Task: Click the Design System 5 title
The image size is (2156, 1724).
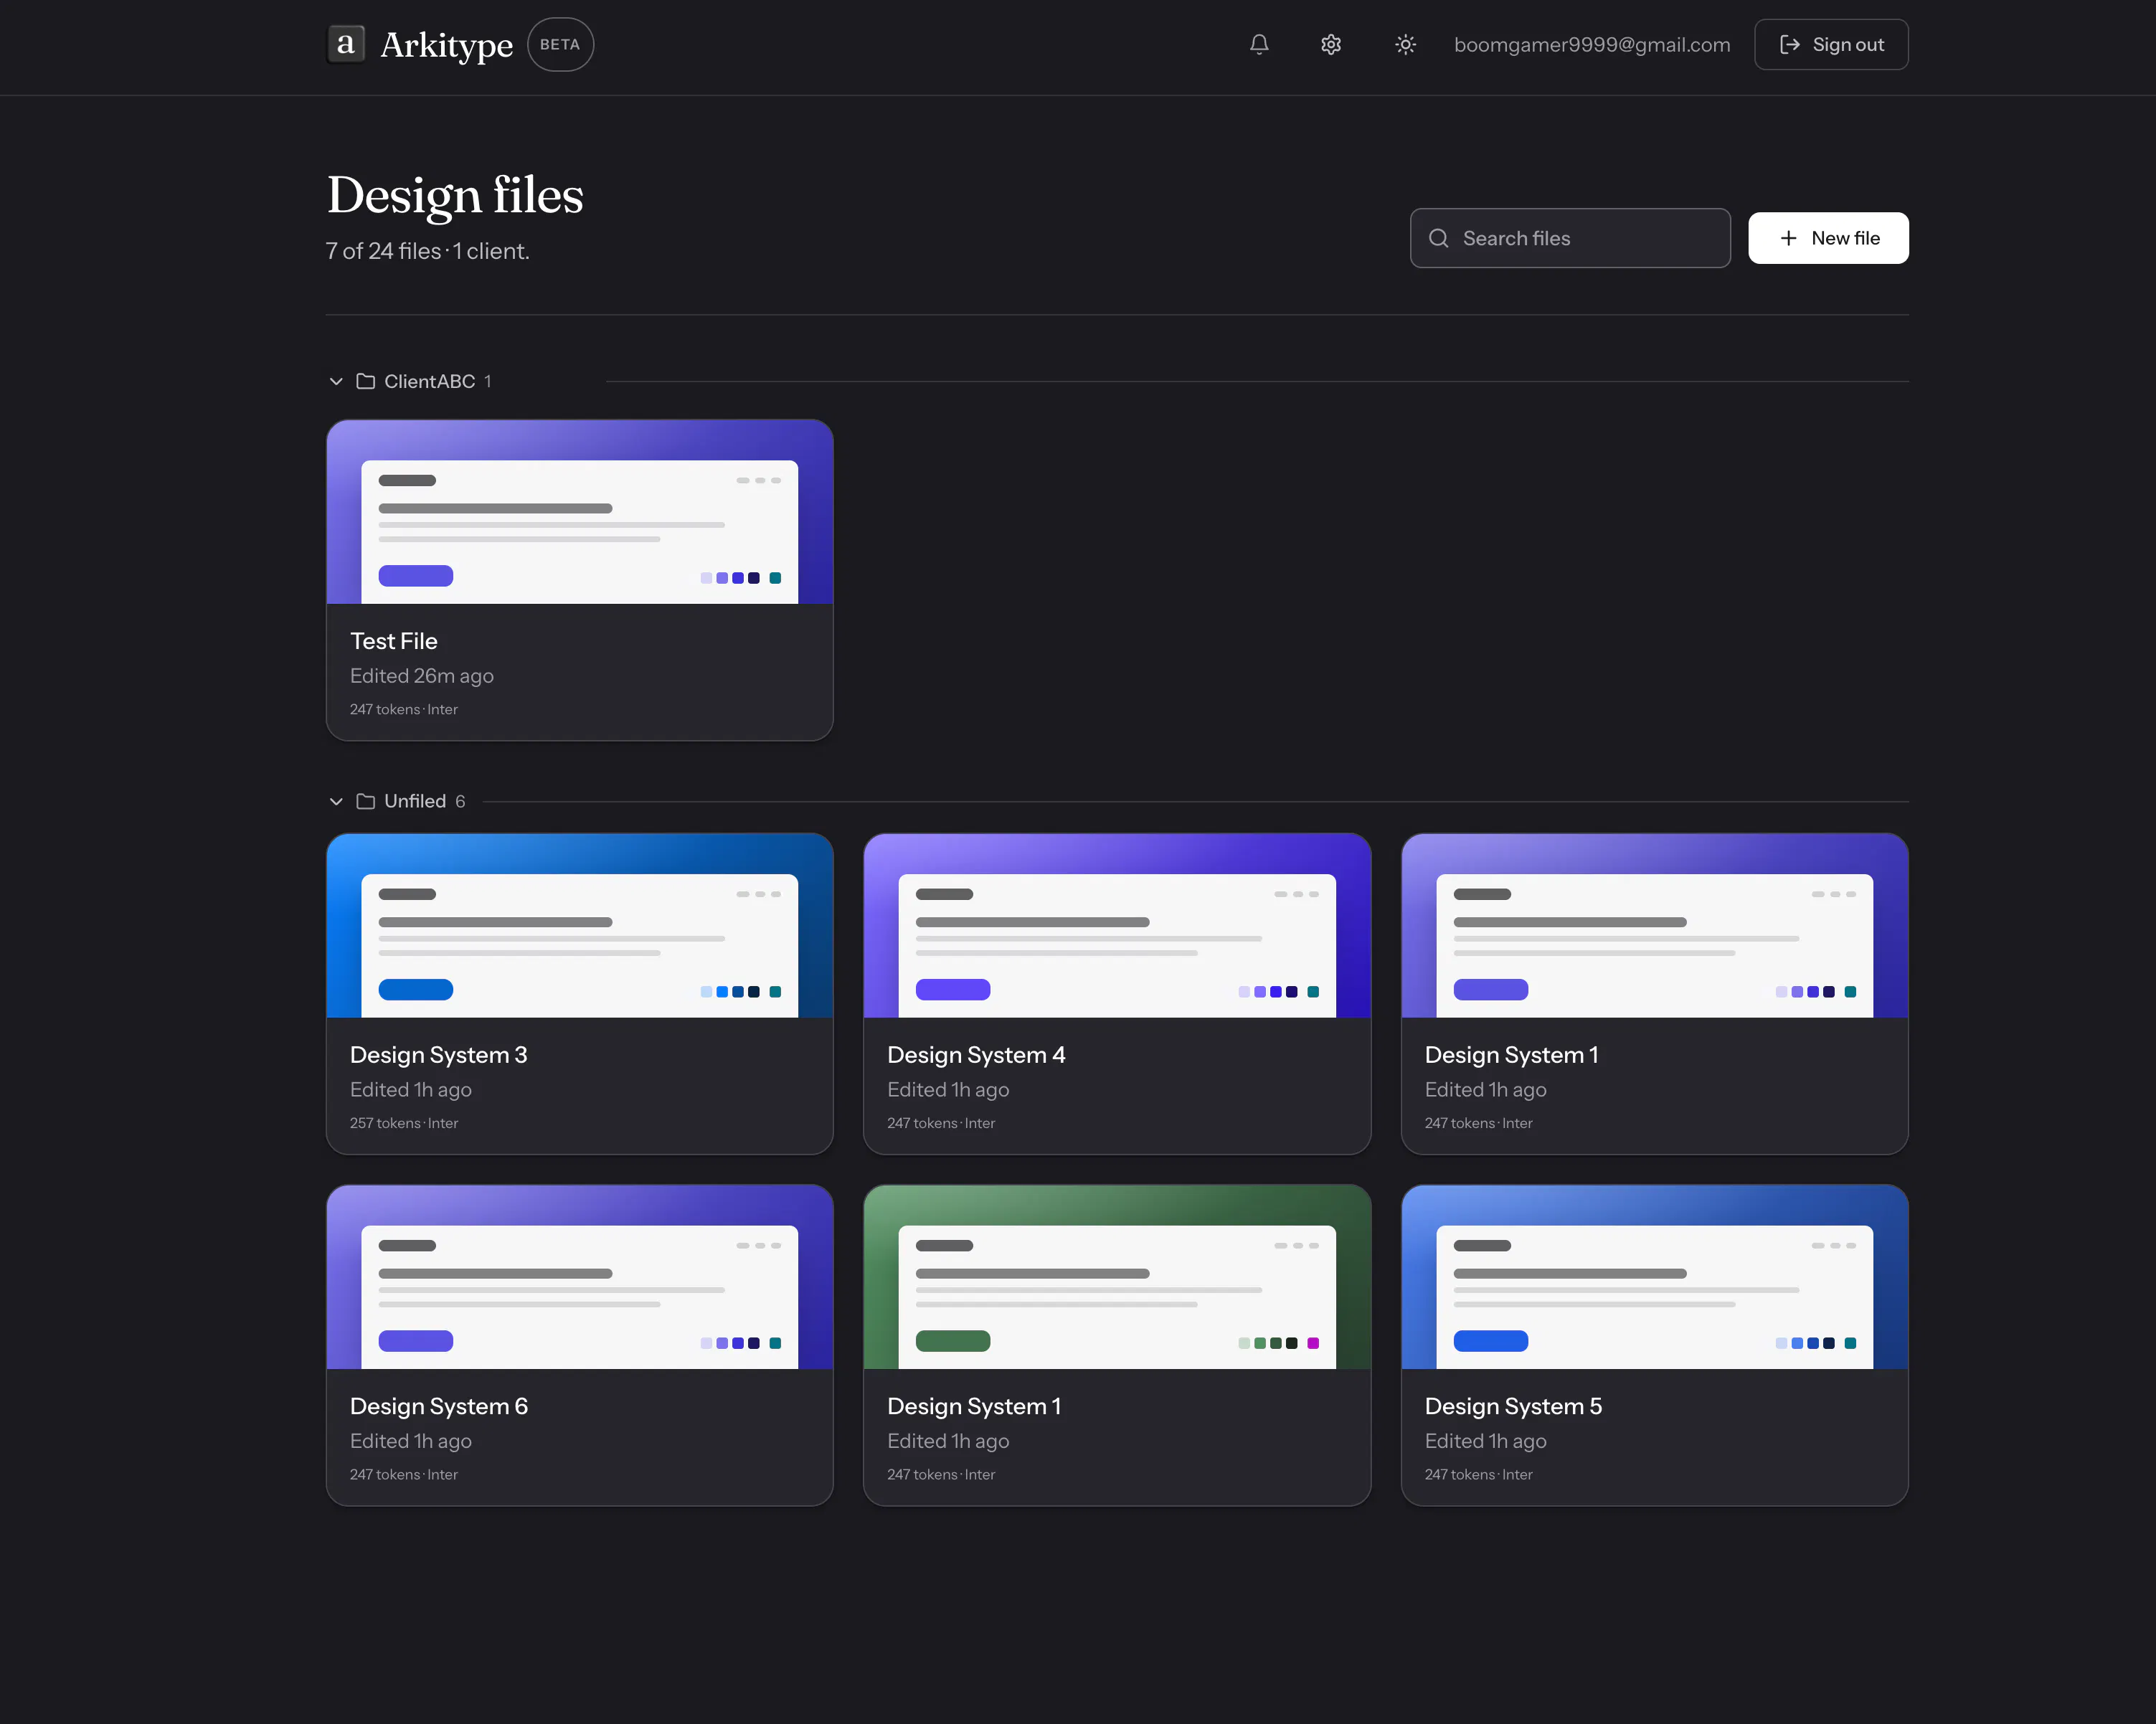Action: coord(1513,1406)
